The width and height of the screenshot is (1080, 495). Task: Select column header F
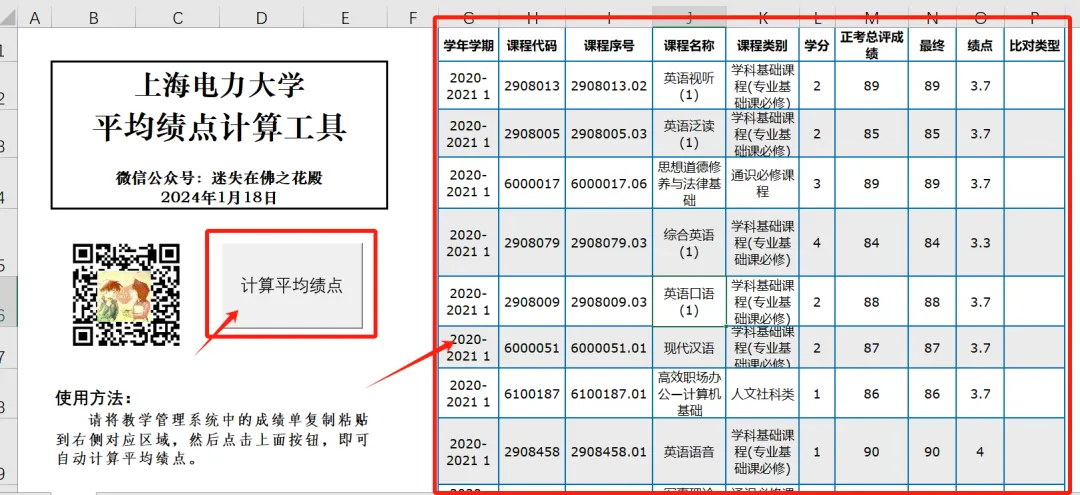coord(413,18)
